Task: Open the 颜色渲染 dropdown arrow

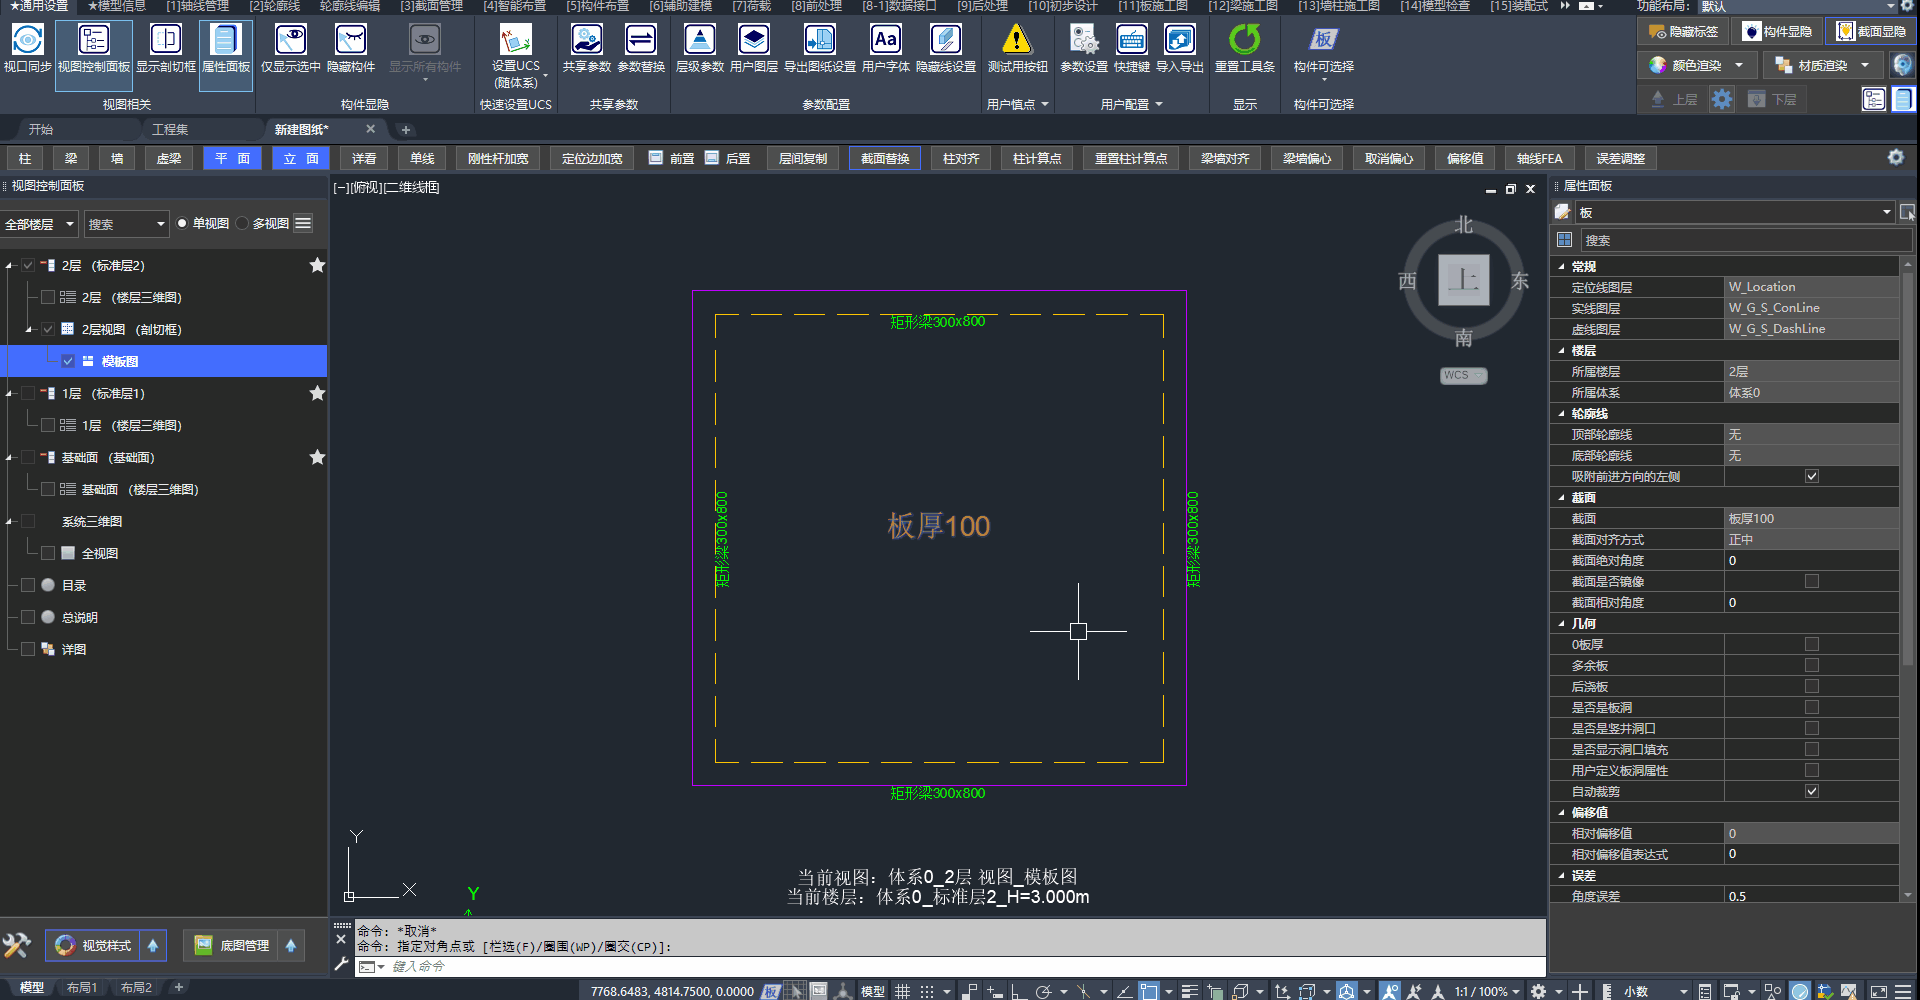Action: pyautogui.click(x=1739, y=65)
